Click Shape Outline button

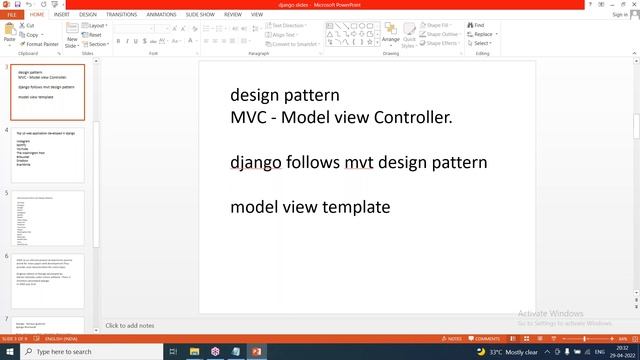440,34
